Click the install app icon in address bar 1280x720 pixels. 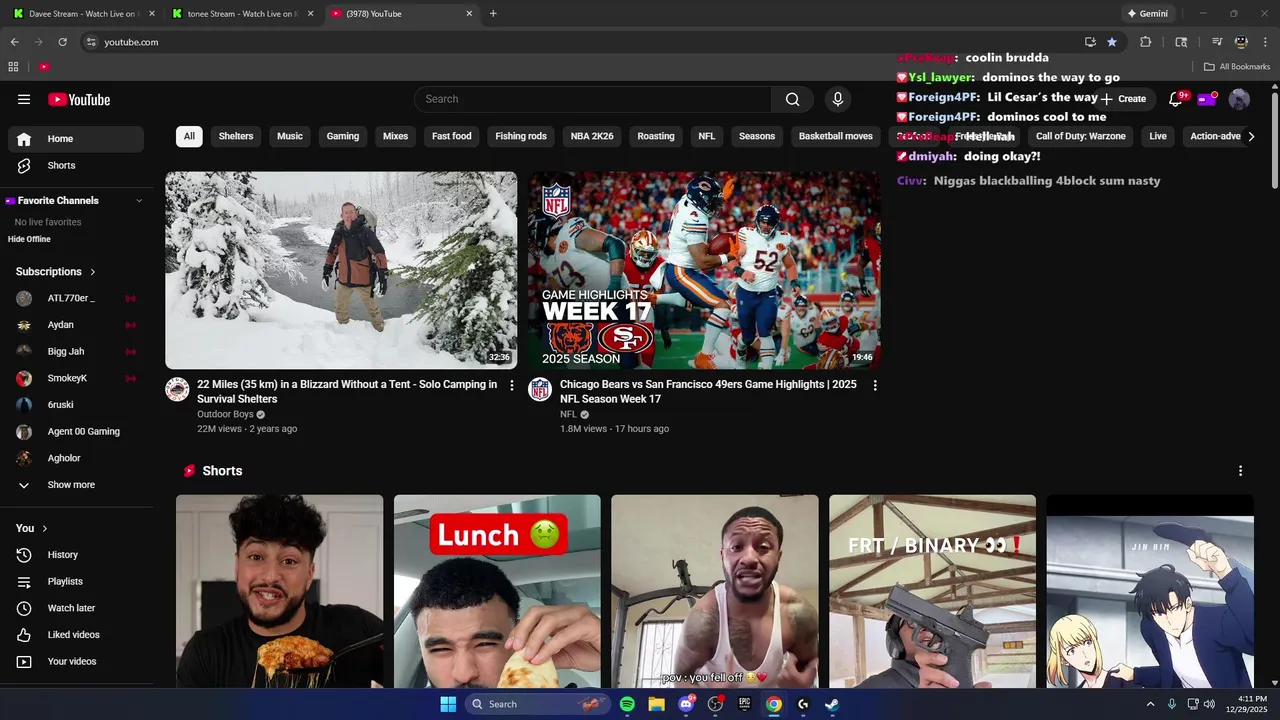pos(1090,42)
